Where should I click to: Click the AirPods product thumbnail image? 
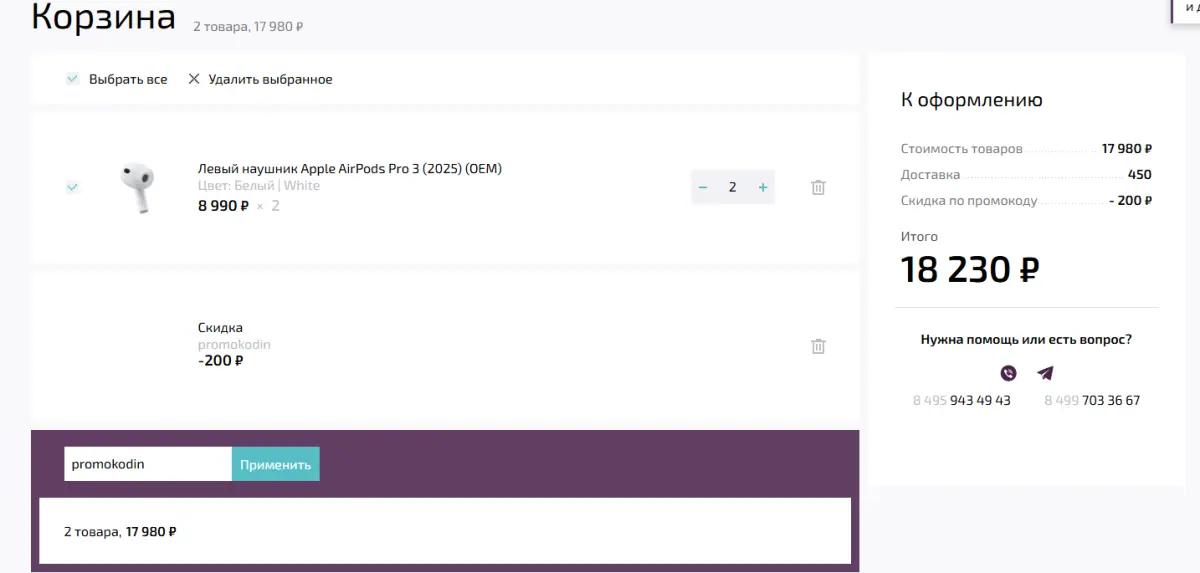point(138,187)
